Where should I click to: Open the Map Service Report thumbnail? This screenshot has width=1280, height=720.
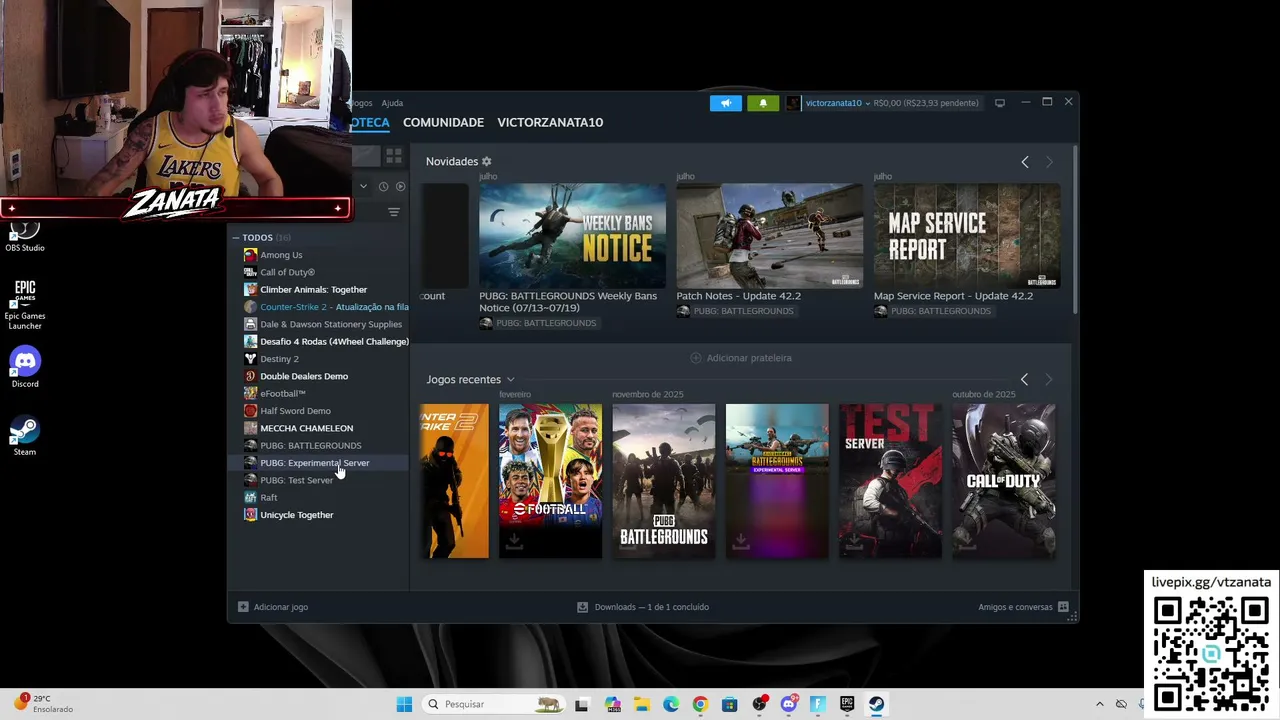(967, 235)
